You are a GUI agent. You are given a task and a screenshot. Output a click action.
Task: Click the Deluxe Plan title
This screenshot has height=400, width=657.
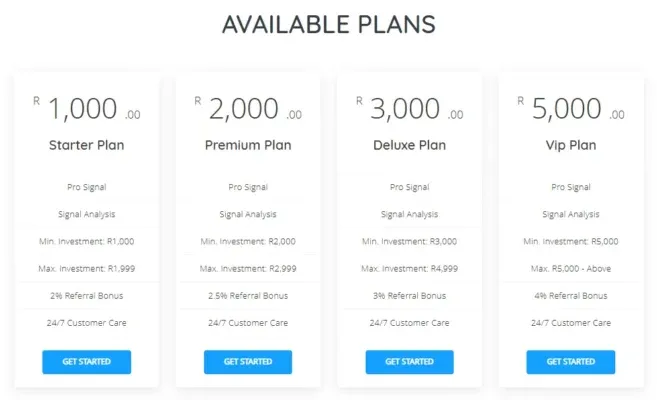[x=409, y=145]
